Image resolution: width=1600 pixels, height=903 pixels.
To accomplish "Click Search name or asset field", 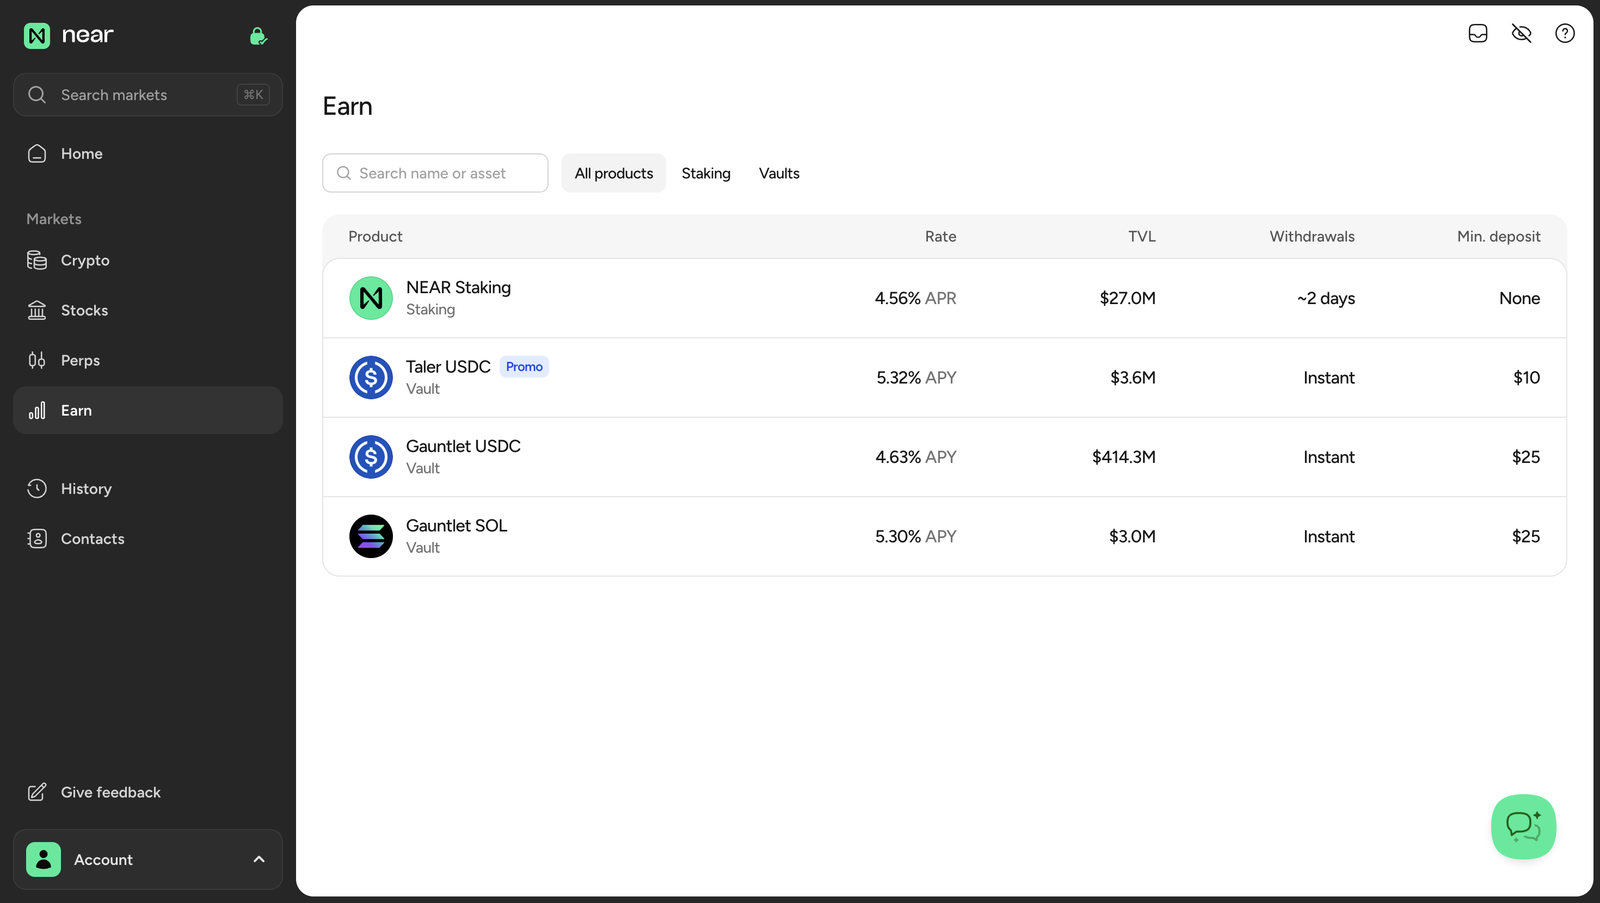I will (435, 173).
